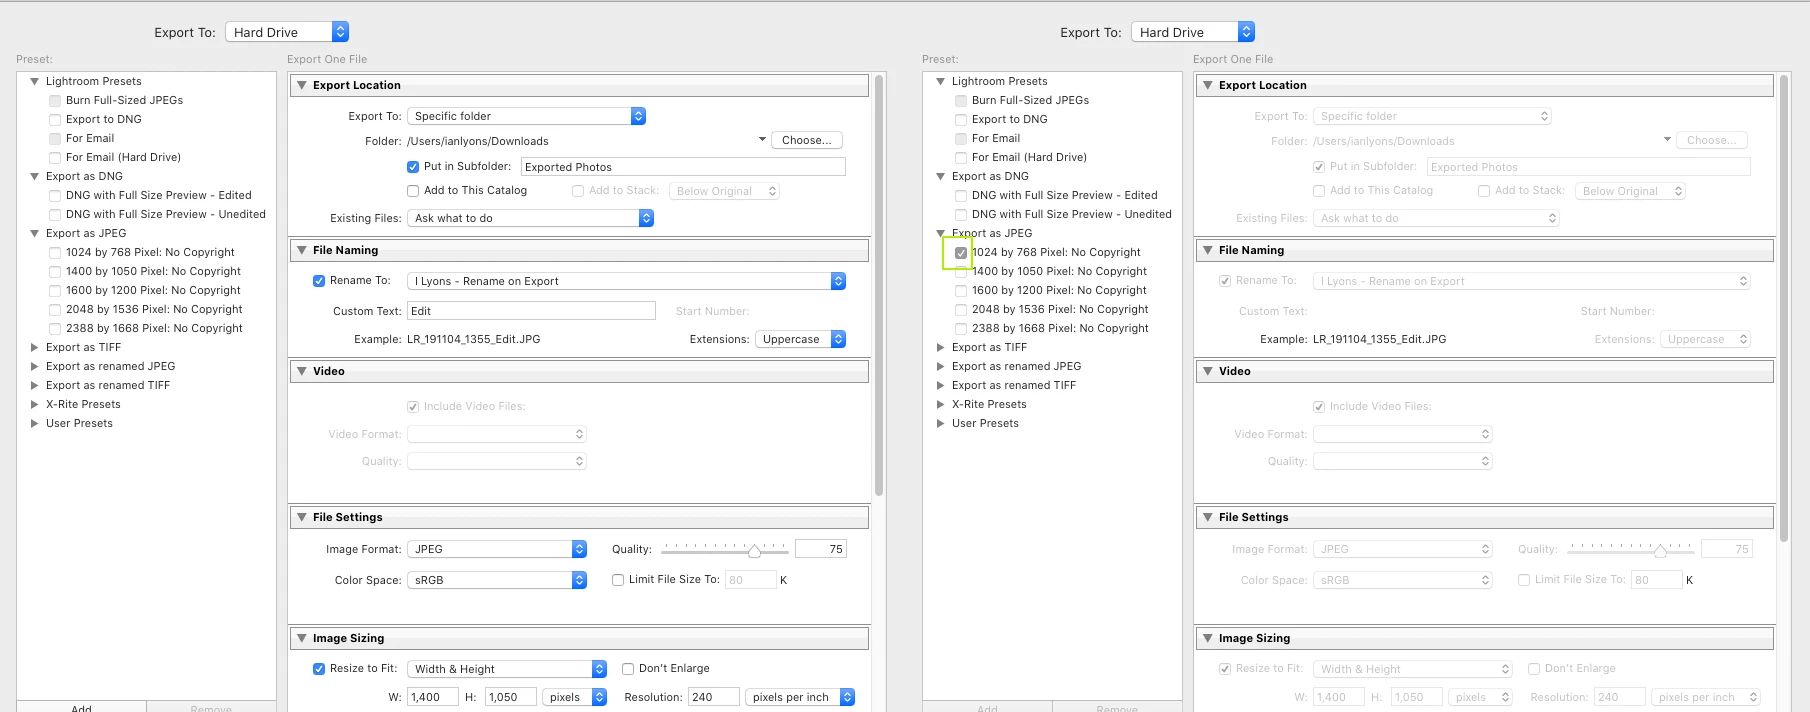1810x712 pixels.
Task: Toggle the left Rename To checkbox
Action: point(319,281)
